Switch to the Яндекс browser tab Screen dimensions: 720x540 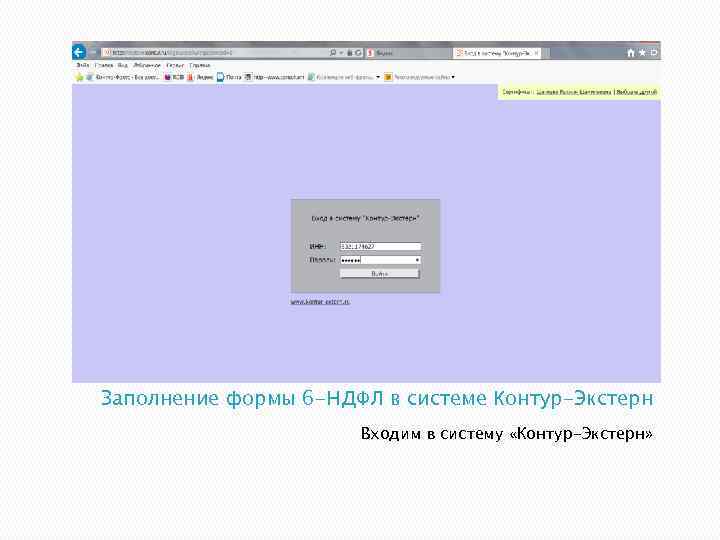click(409, 53)
